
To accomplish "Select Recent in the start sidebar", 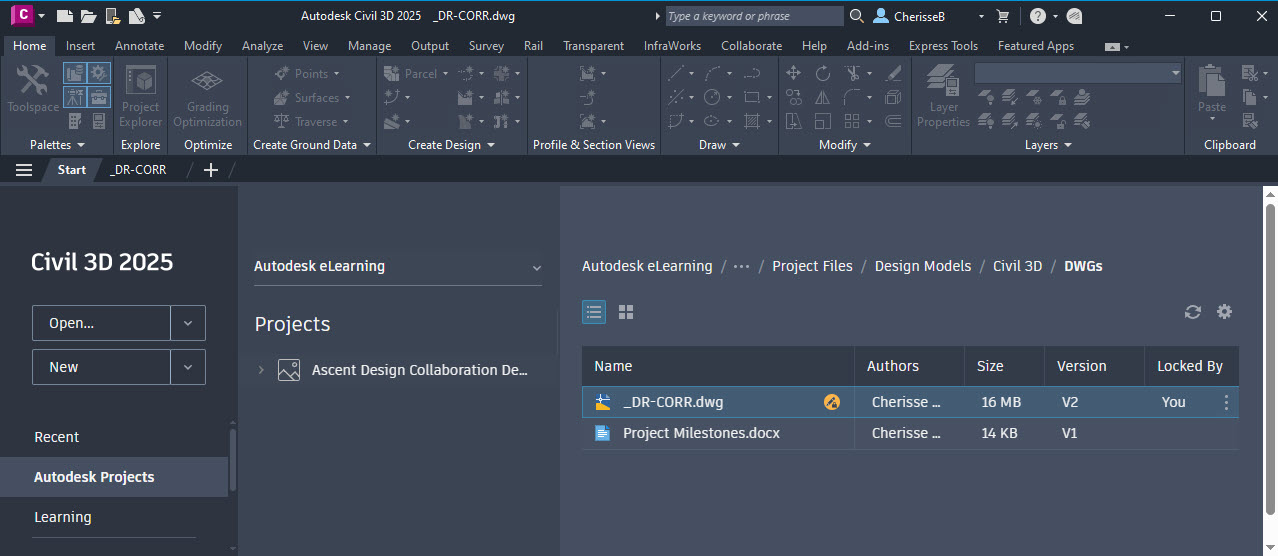I will click(x=57, y=437).
